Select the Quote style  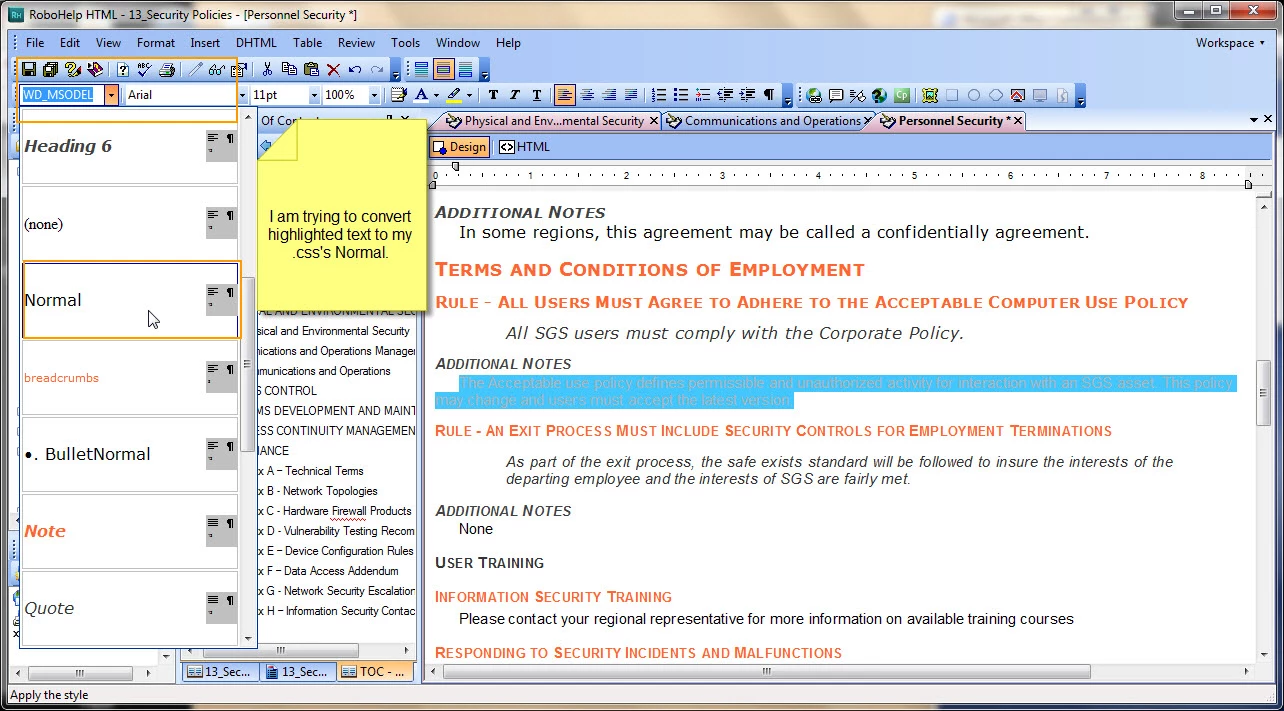[131, 608]
